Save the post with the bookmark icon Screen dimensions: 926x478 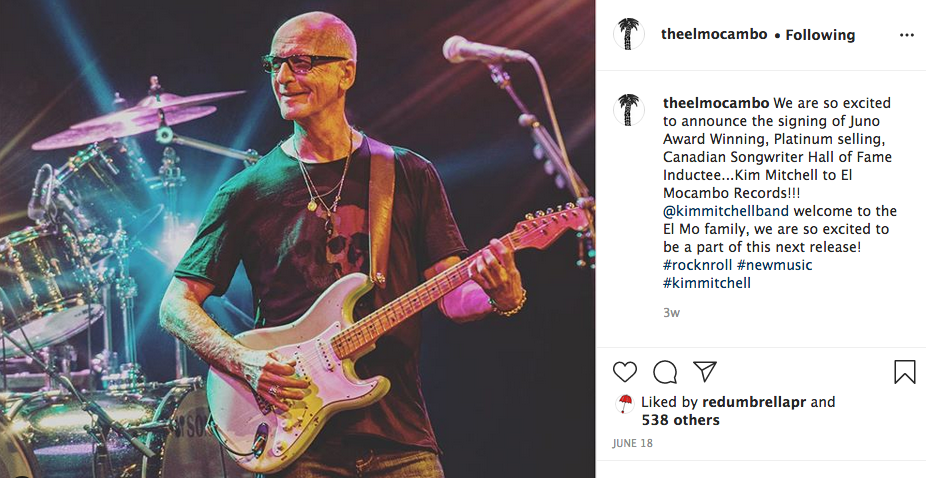point(904,372)
